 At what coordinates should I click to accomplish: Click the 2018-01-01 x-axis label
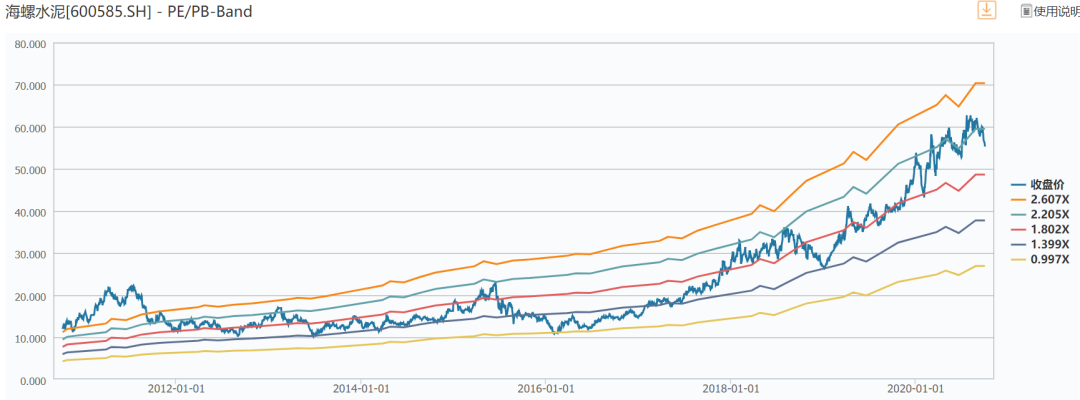click(x=730, y=389)
